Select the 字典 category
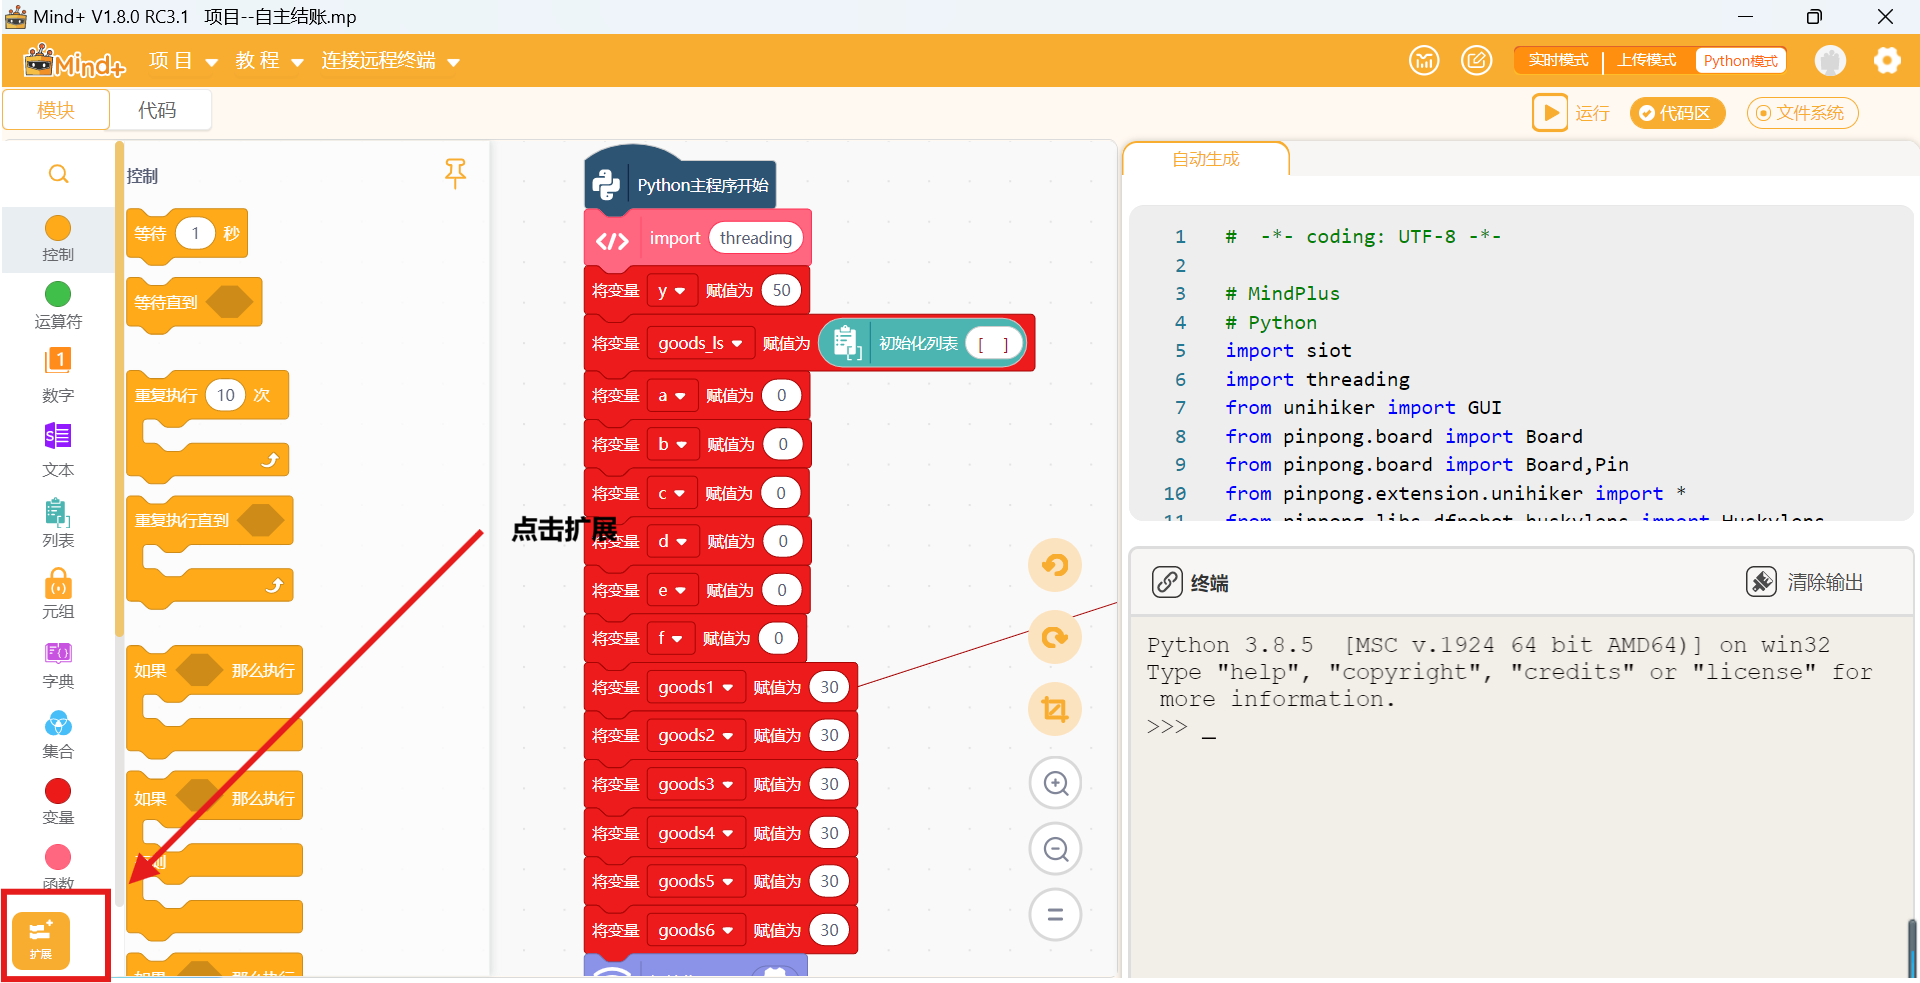Viewport: 1920px width, 983px height. click(x=58, y=665)
